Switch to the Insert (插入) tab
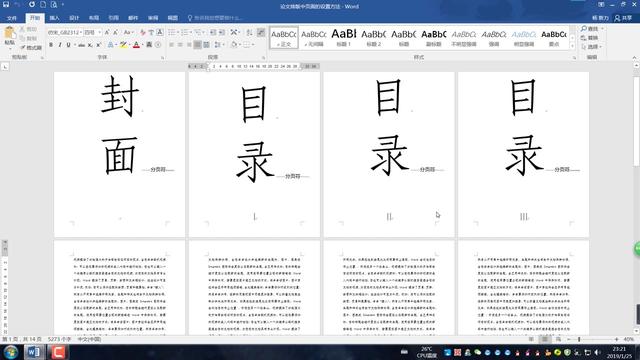The height and width of the screenshot is (360, 640). 54,18
